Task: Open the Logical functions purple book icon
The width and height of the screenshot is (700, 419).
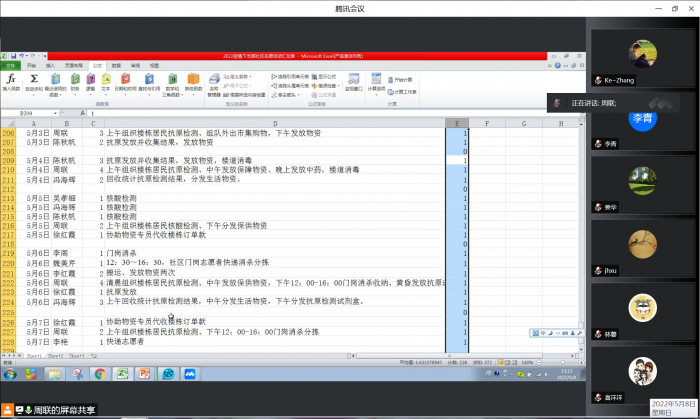Action: coord(91,83)
